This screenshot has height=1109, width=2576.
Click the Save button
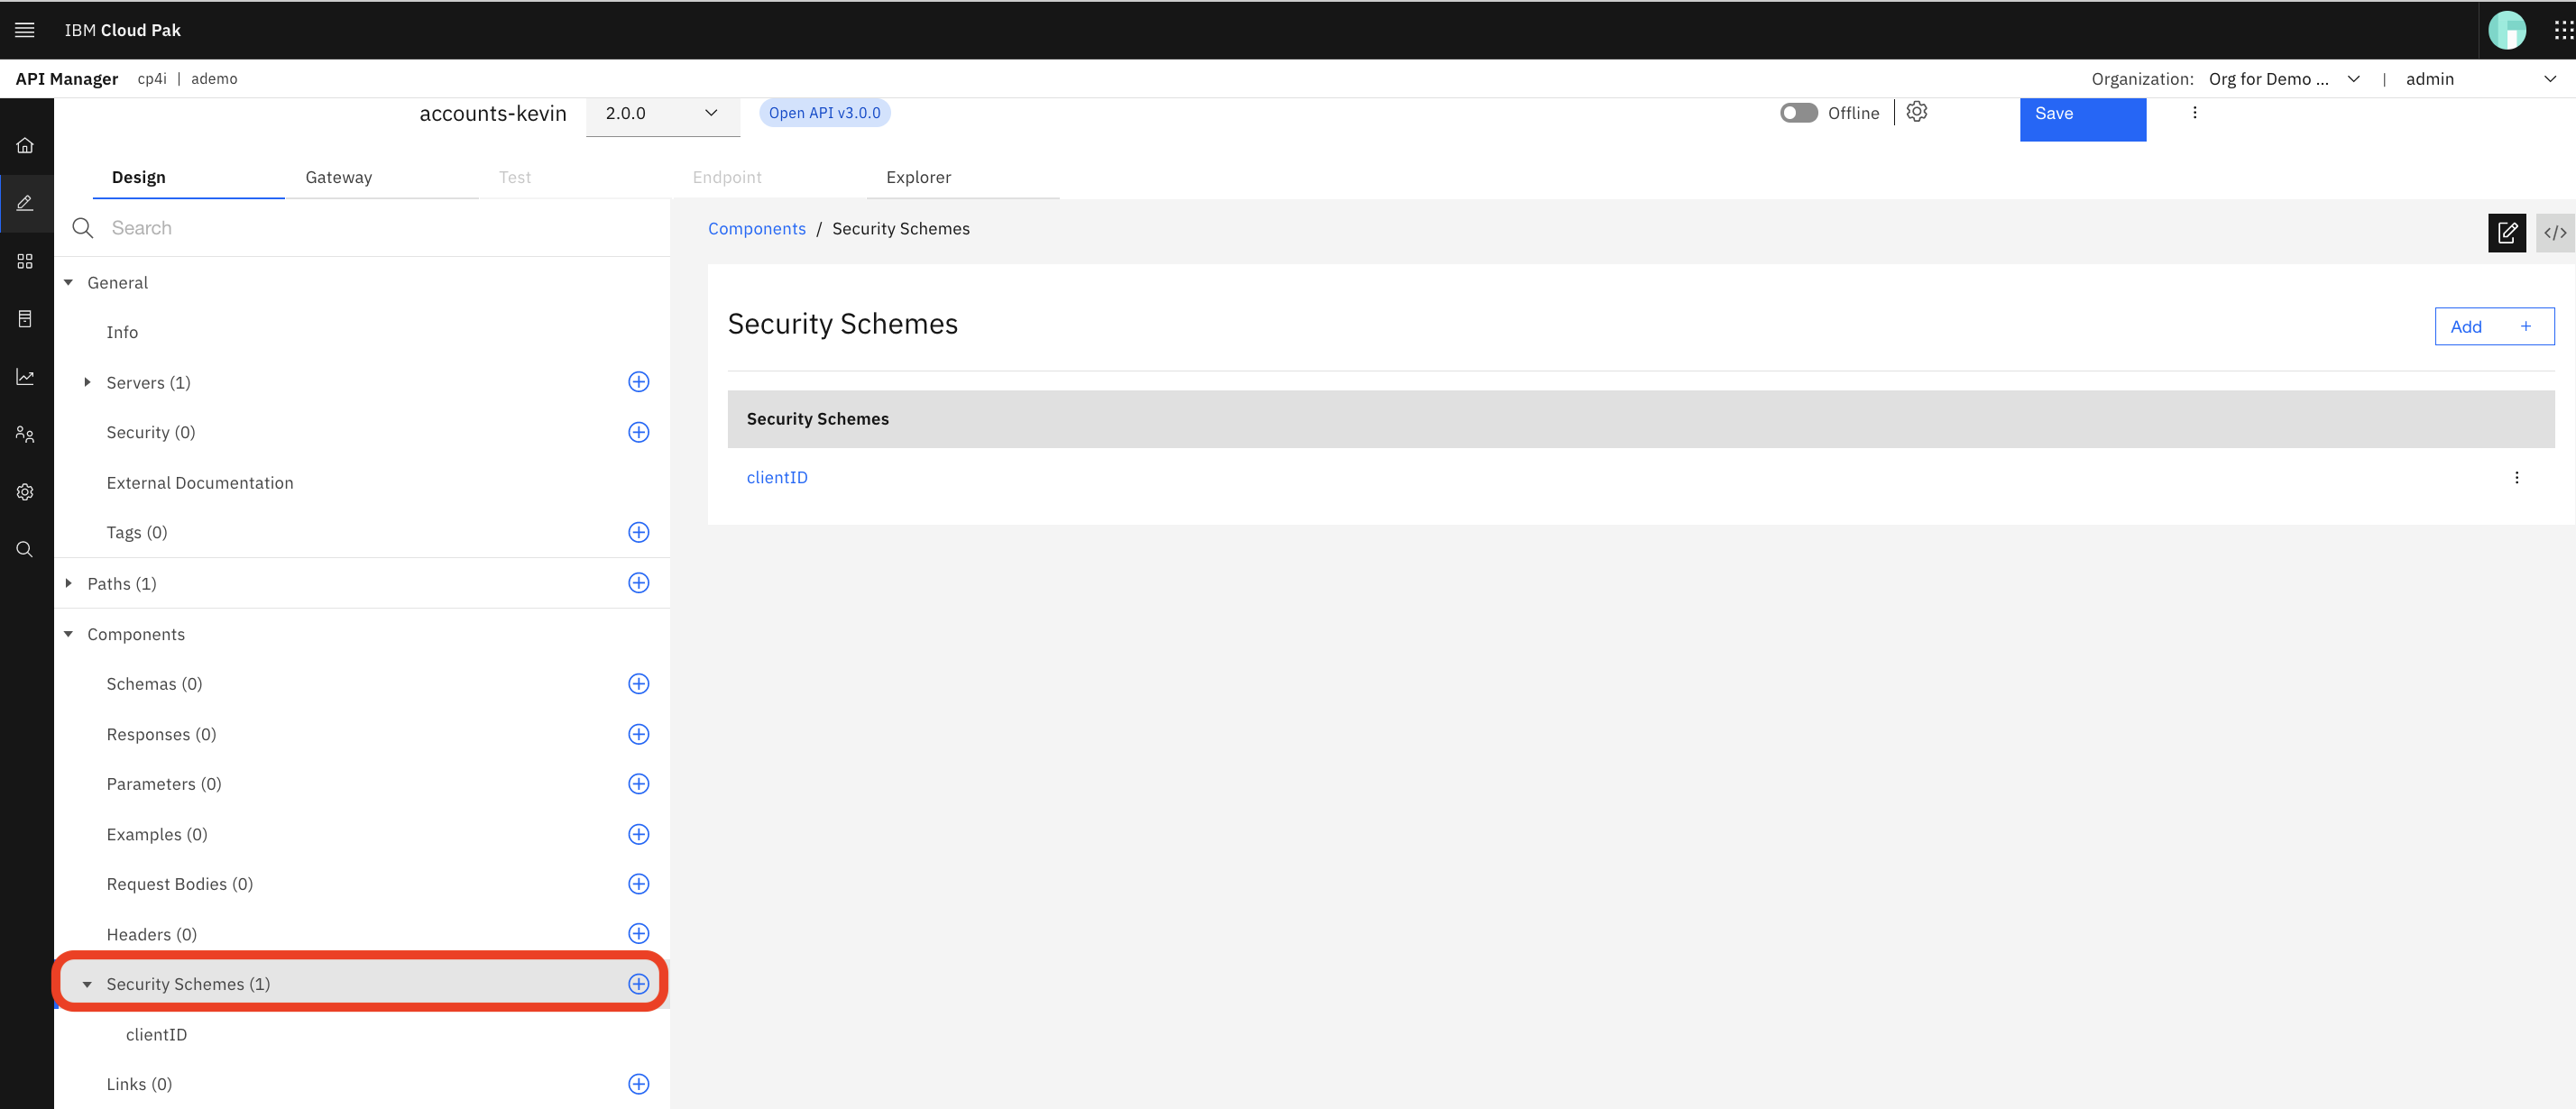click(x=2082, y=113)
